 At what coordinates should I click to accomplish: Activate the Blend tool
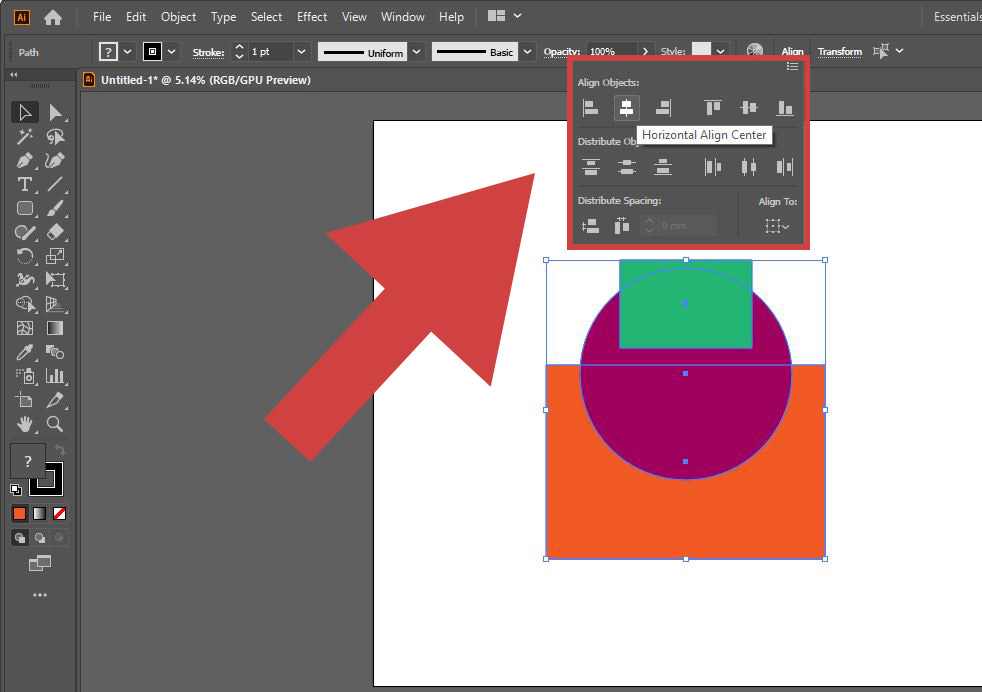tap(55, 352)
